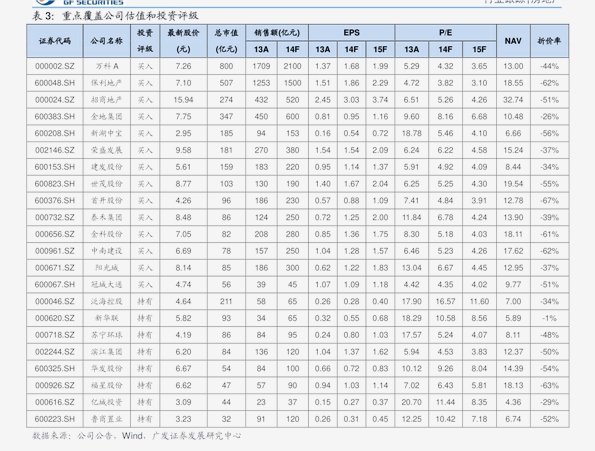Click the 20.70 P/E value cell

[x=411, y=402]
